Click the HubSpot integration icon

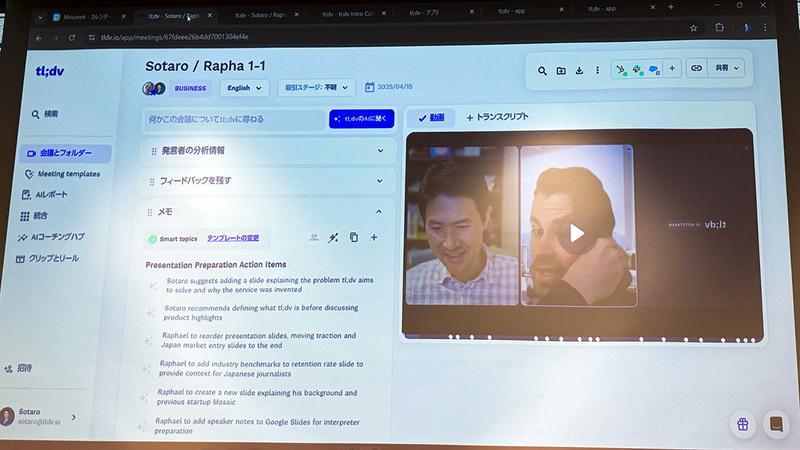point(621,69)
